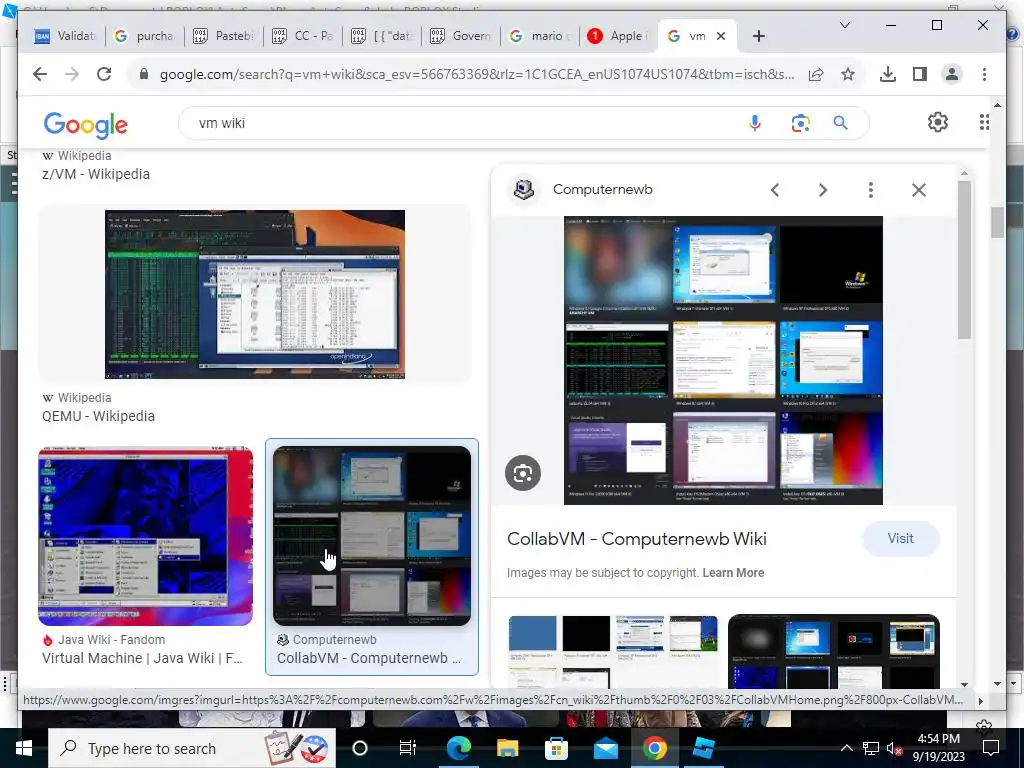
Task: Click the preview panel vertical scrollbar
Action: [965, 260]
